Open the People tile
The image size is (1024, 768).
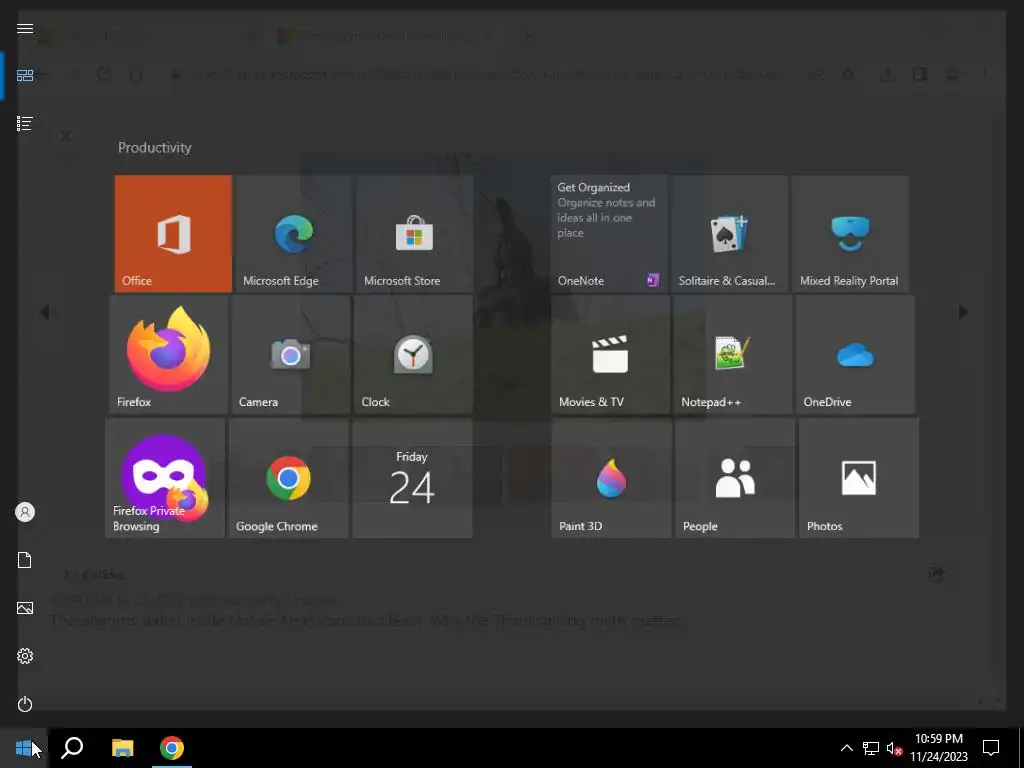[x=735, y=478]
